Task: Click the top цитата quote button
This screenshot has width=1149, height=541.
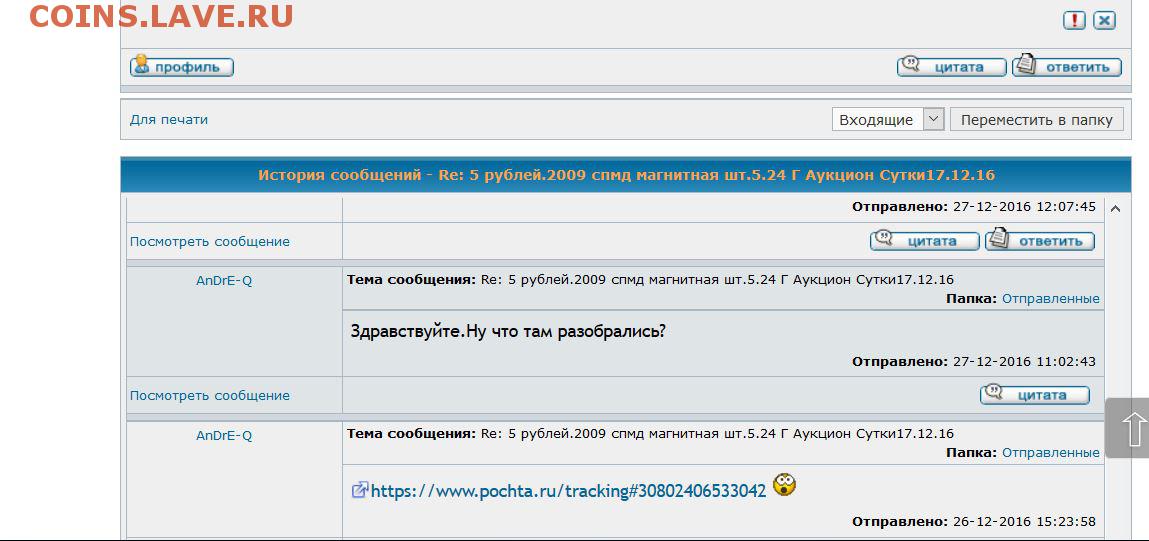Action: (x=951, y=67)
